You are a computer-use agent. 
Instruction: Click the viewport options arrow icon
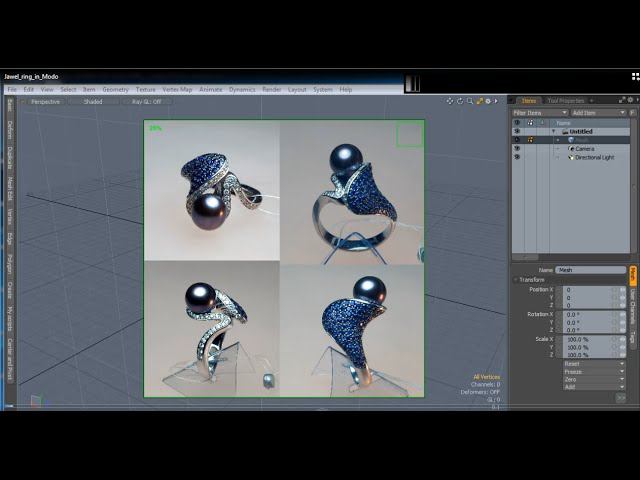tap(496, 101)
